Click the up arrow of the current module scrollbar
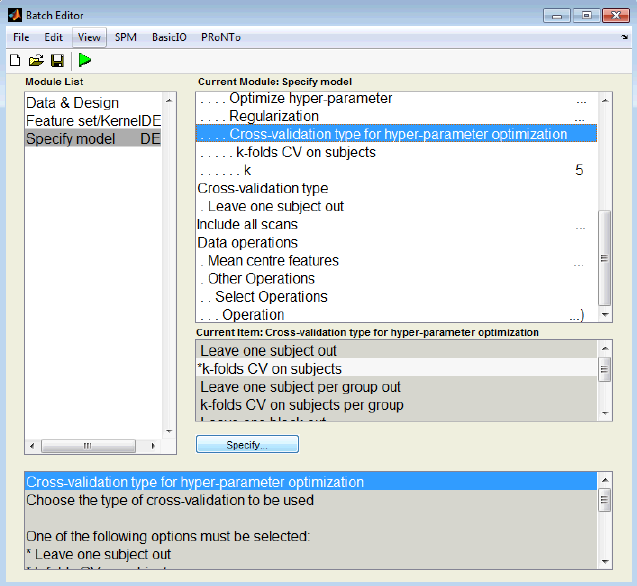Image resolution: width=637 pixels, height=586 pixels. [605, 100]
